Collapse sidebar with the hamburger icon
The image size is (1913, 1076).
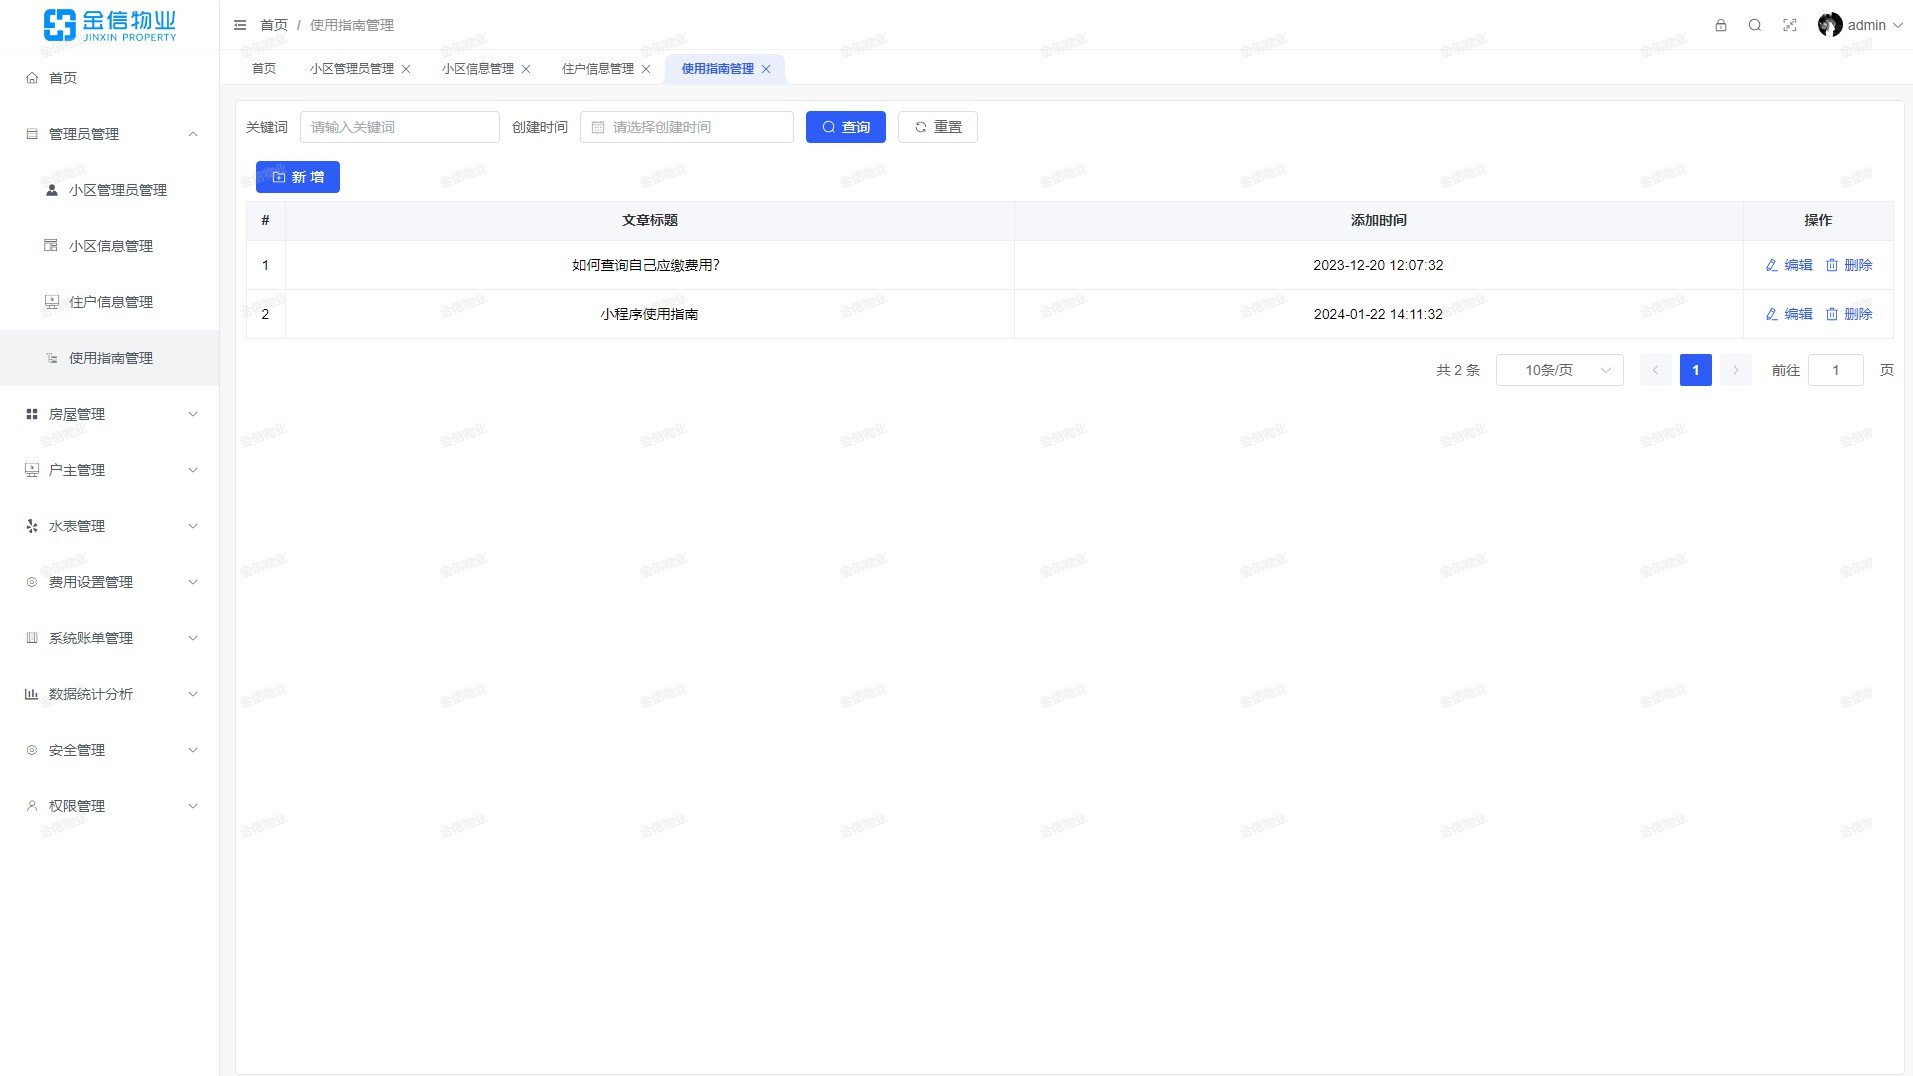coord(240,25)
